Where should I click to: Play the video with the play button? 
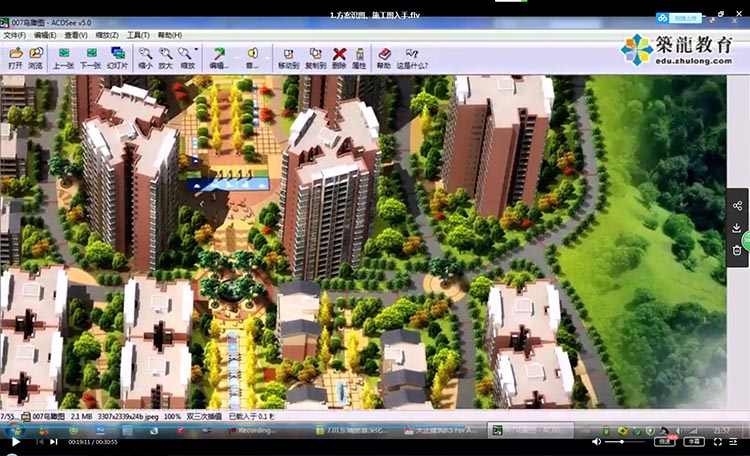click(x=15, y=442)
